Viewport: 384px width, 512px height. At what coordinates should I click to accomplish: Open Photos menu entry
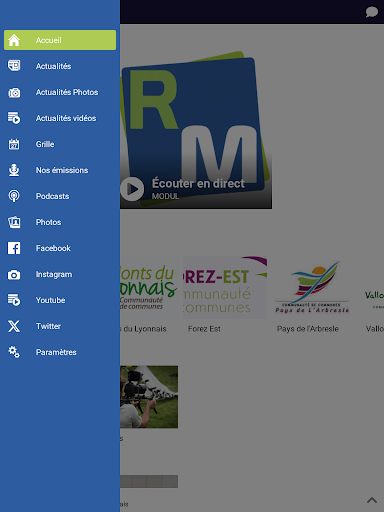click(60, 222)
